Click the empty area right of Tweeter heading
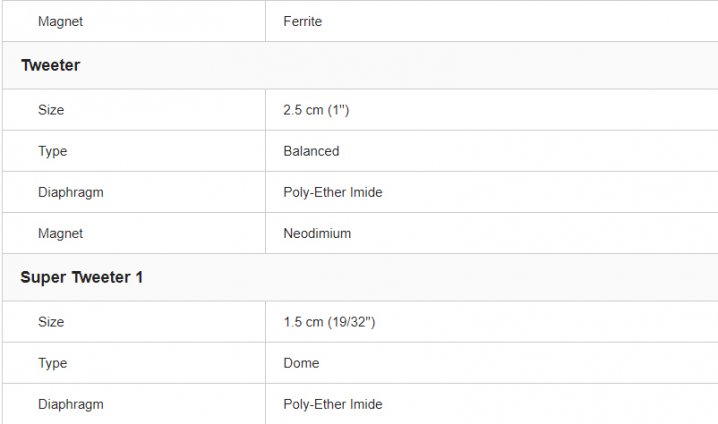The width and height of the screenshot is (718, 424). (398, 65)
